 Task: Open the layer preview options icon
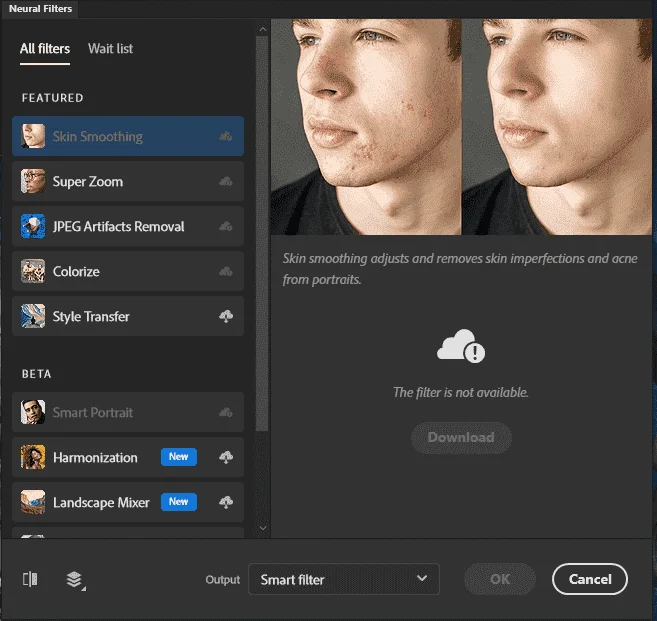75,580
